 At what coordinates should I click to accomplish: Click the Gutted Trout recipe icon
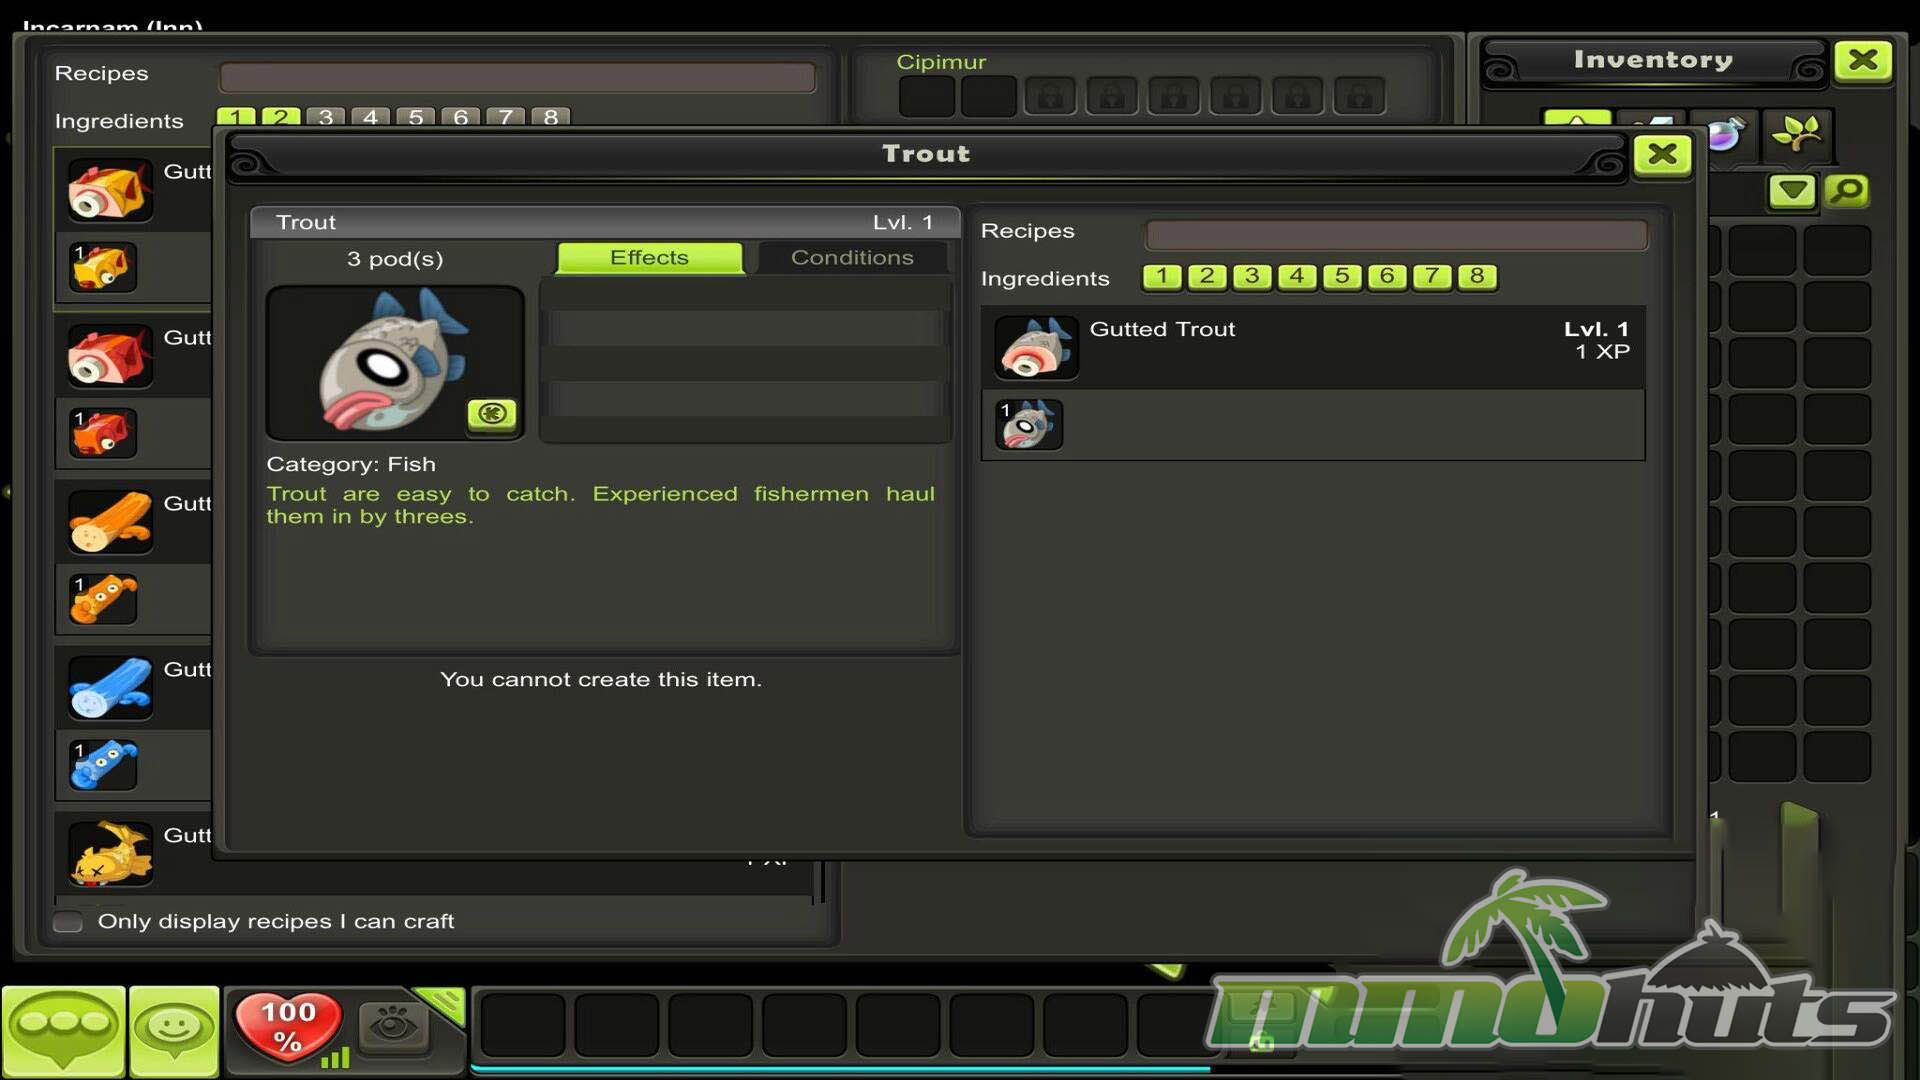pos(1036,347)
